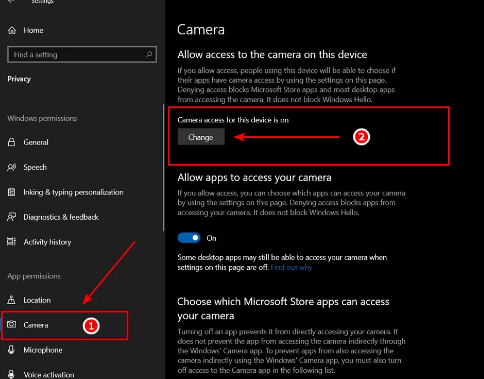Screen dimensions: 484x379
Task: Click the Diagnostics & feedback icon
Action: 12,217
